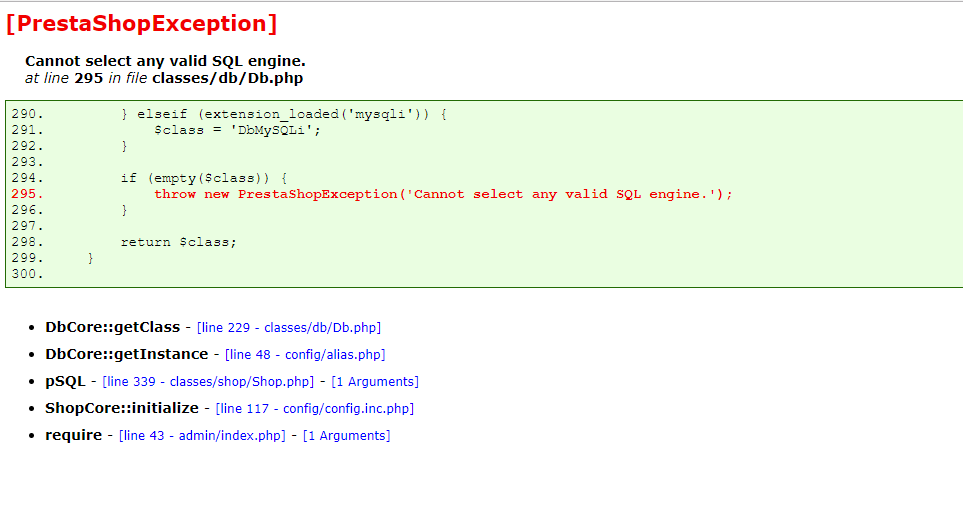Click the DbCore::getClass stack entry name
The height and width of the screenshot is (524, 963).
tap(112, 327)
